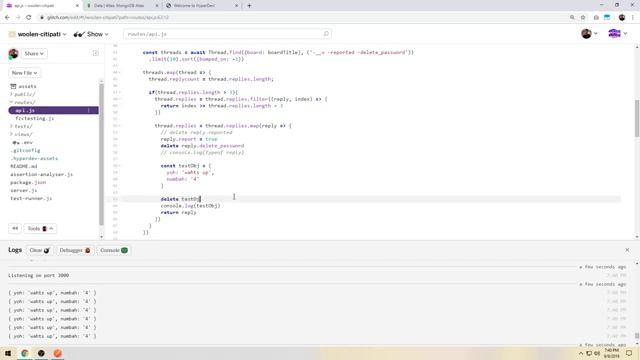This screenshot has width=640, height=360.
Task: Open README.md file
Action: (x=24, y=167)
